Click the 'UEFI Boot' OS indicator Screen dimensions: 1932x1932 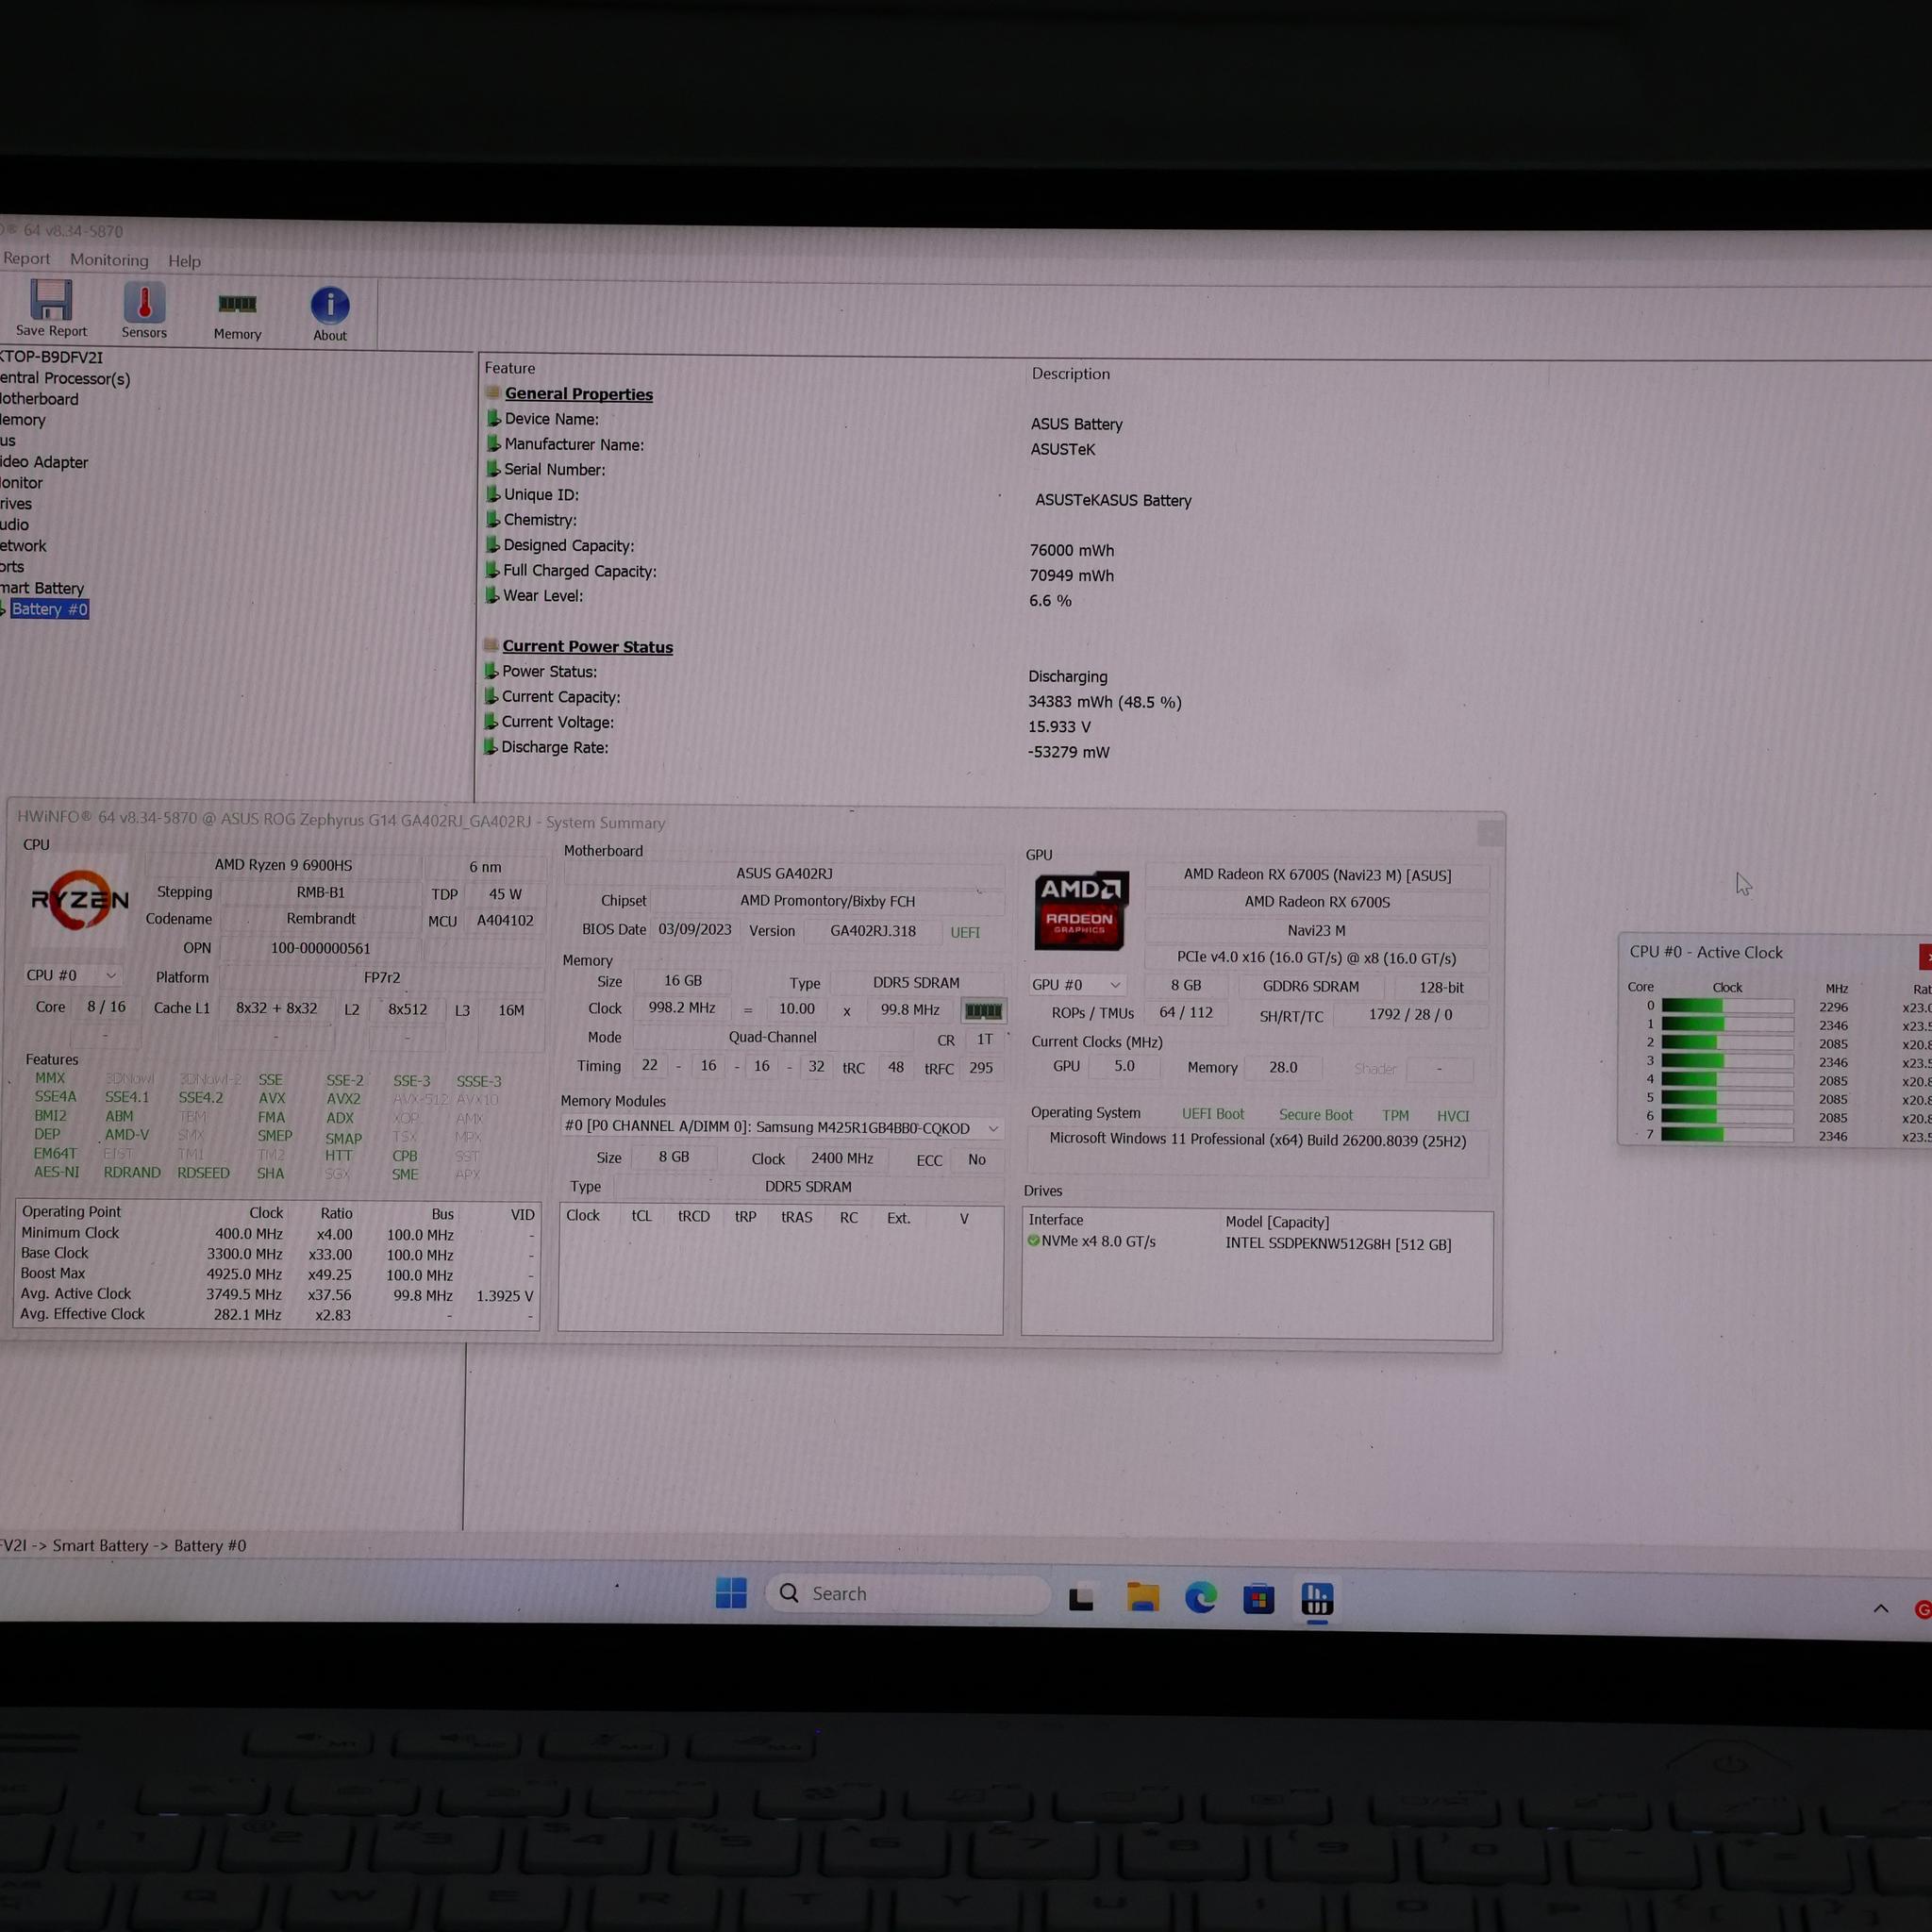1213,1113
